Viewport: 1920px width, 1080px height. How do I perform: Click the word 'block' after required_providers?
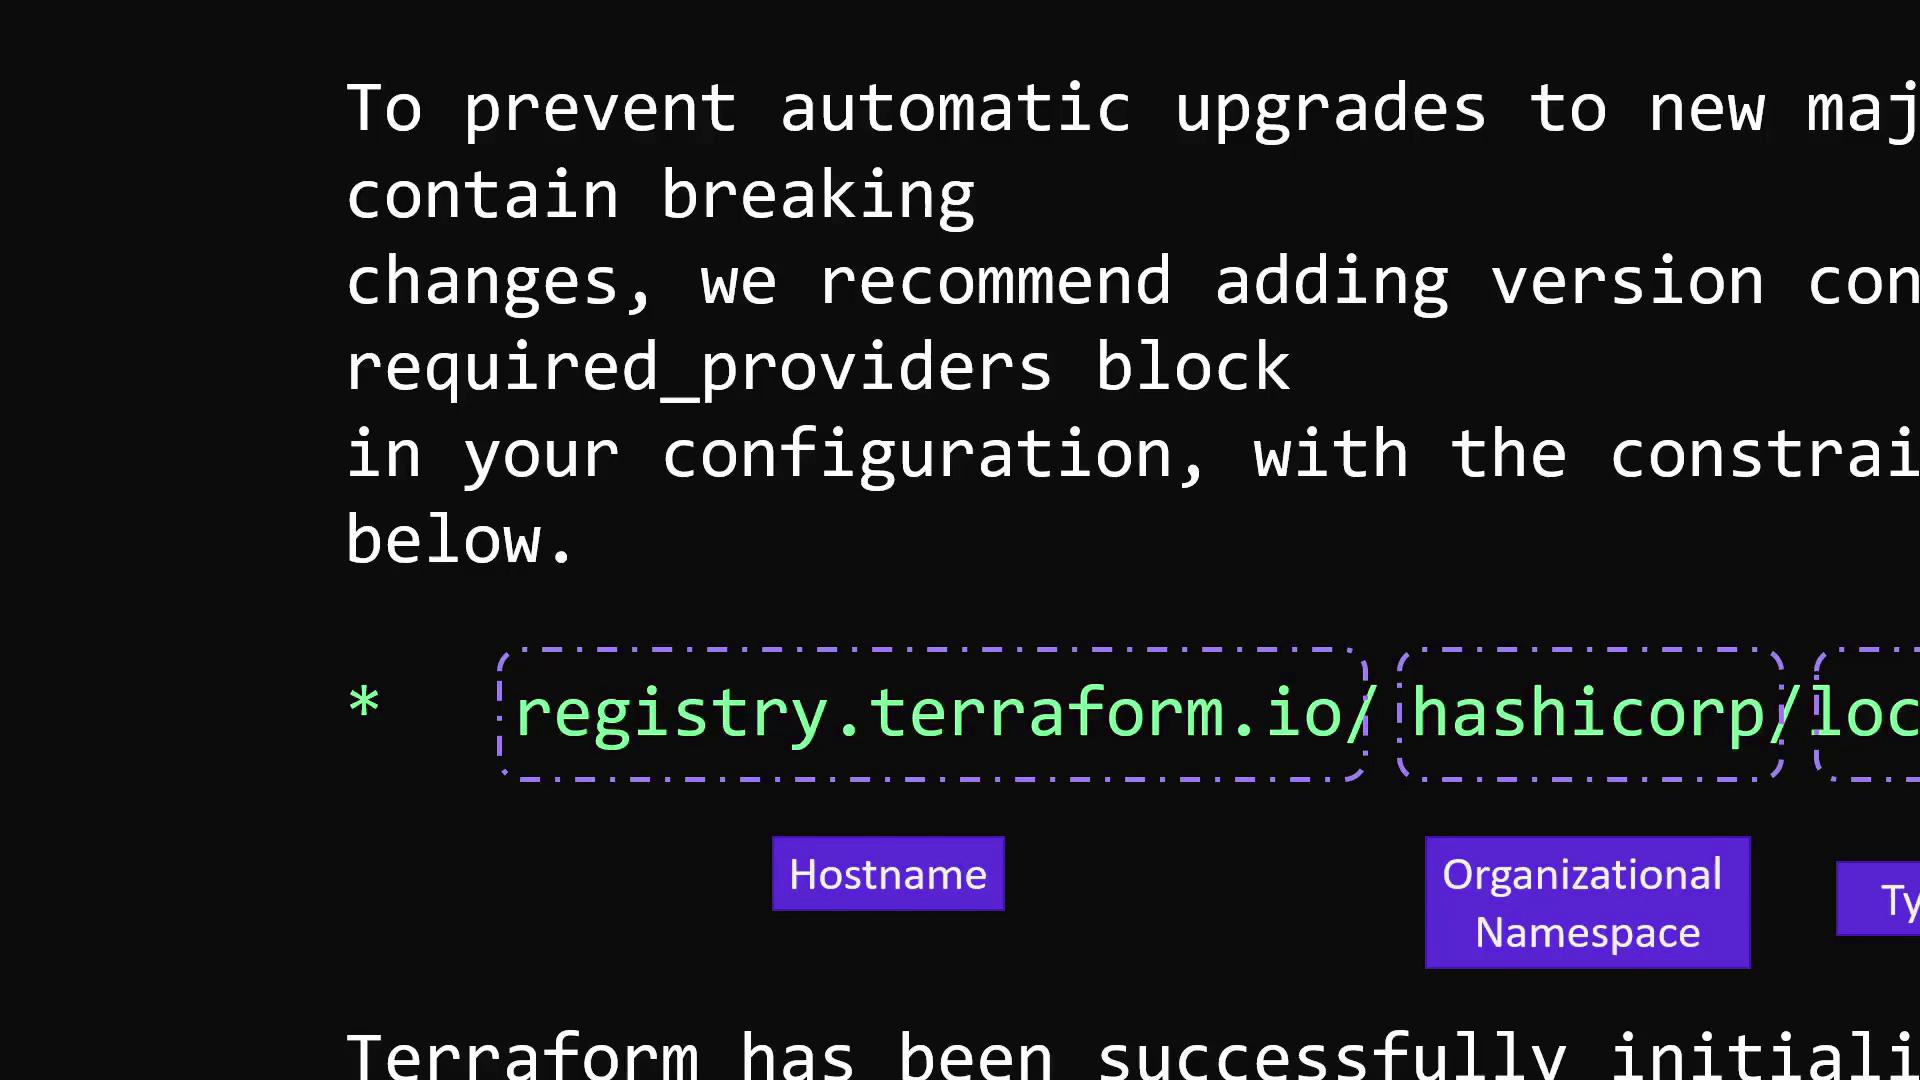1192,367
